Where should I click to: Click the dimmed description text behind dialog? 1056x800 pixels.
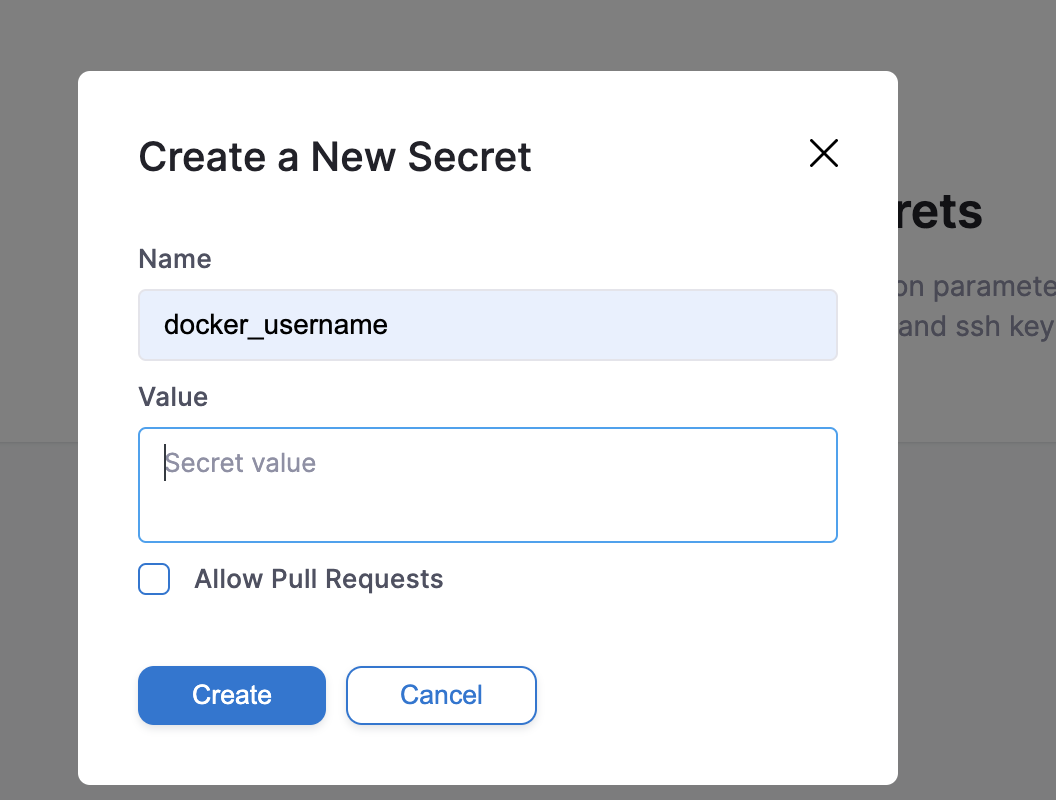976,307
